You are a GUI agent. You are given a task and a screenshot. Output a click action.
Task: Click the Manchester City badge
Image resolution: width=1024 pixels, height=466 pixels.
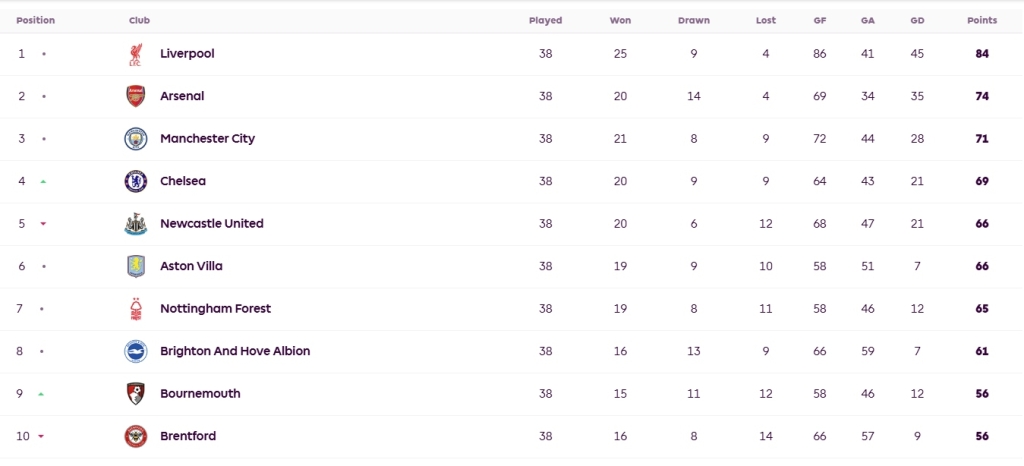[x=136, y=139]
